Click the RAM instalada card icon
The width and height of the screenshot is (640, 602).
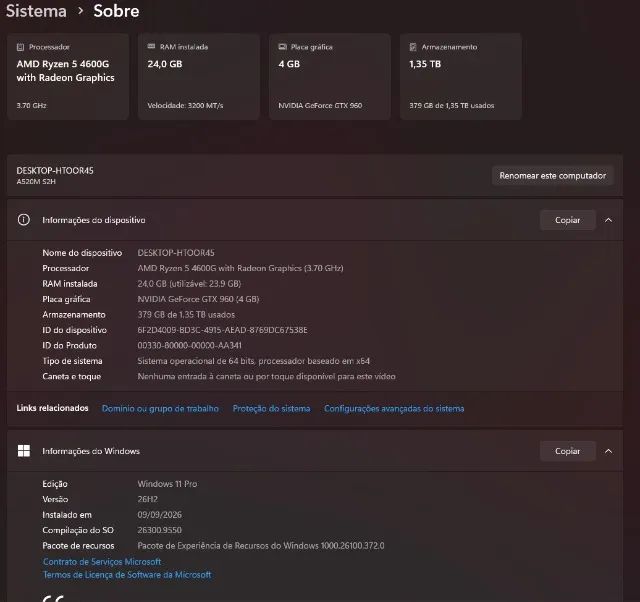tap(151, 47)
